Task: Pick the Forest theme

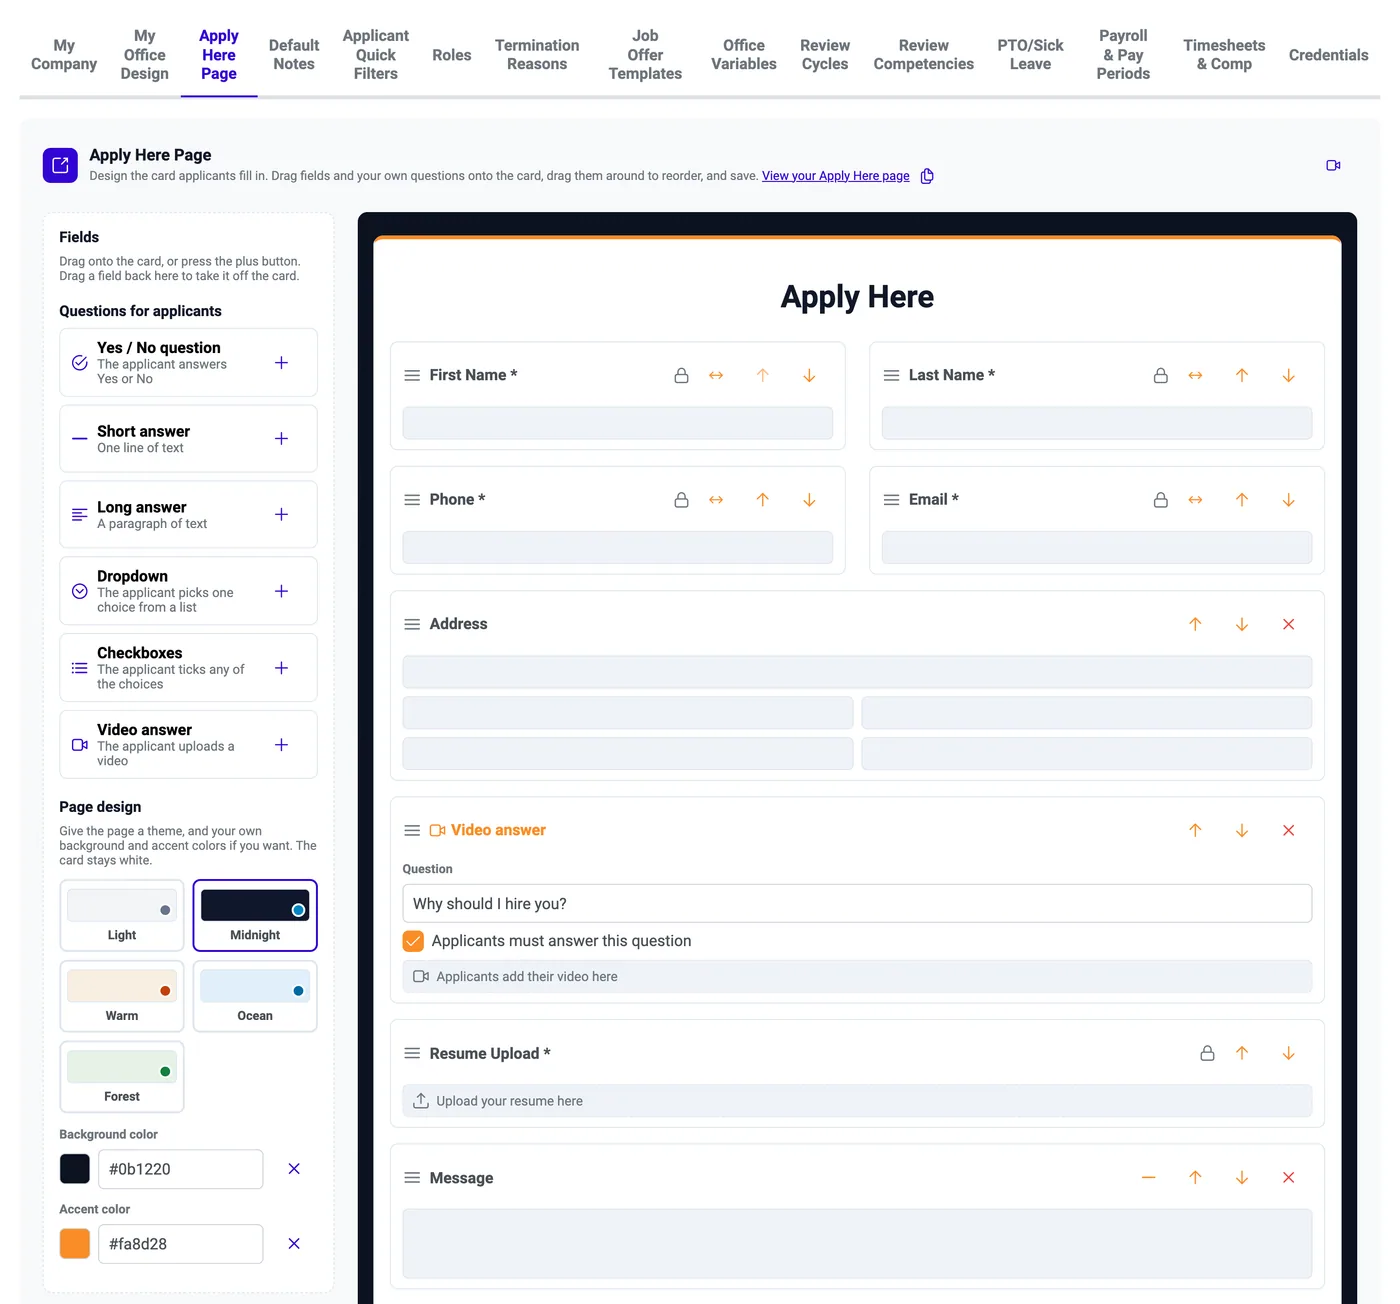Action: (x=122, y=1077)
